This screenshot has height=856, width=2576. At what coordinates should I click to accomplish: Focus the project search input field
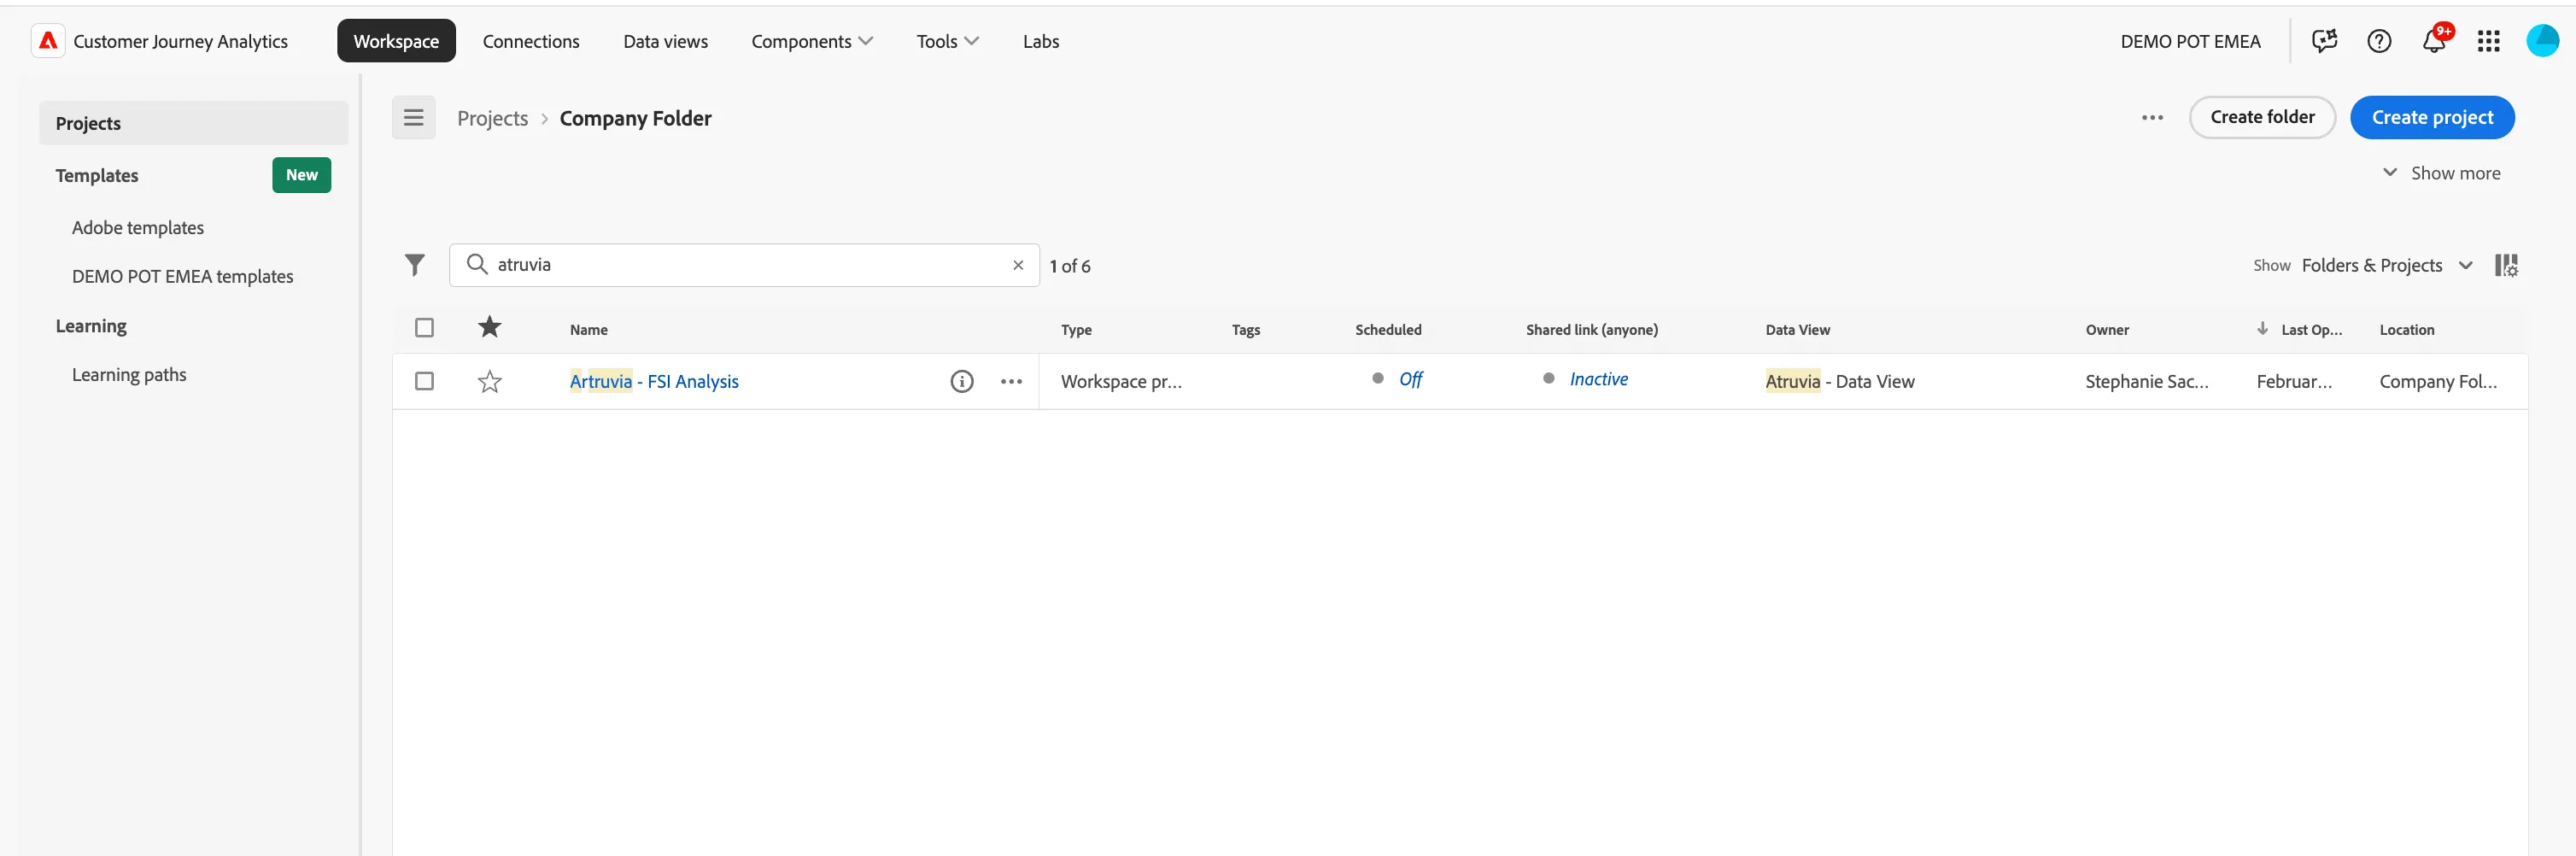[745, 265]
